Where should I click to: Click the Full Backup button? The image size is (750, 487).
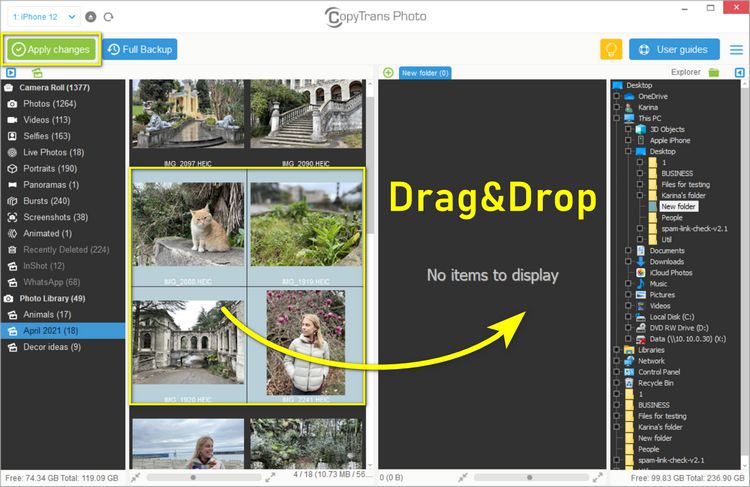pos(140,49)
